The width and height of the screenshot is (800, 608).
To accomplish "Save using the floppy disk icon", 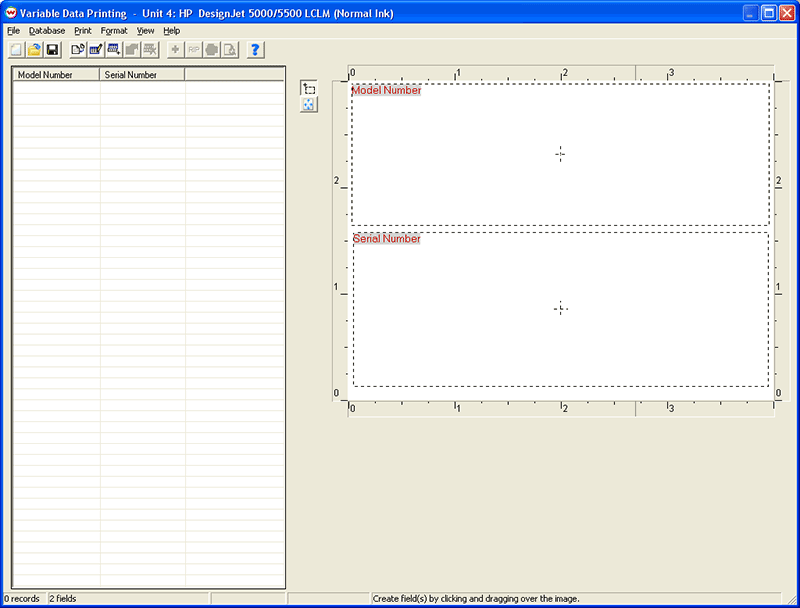I will point(52,50).
